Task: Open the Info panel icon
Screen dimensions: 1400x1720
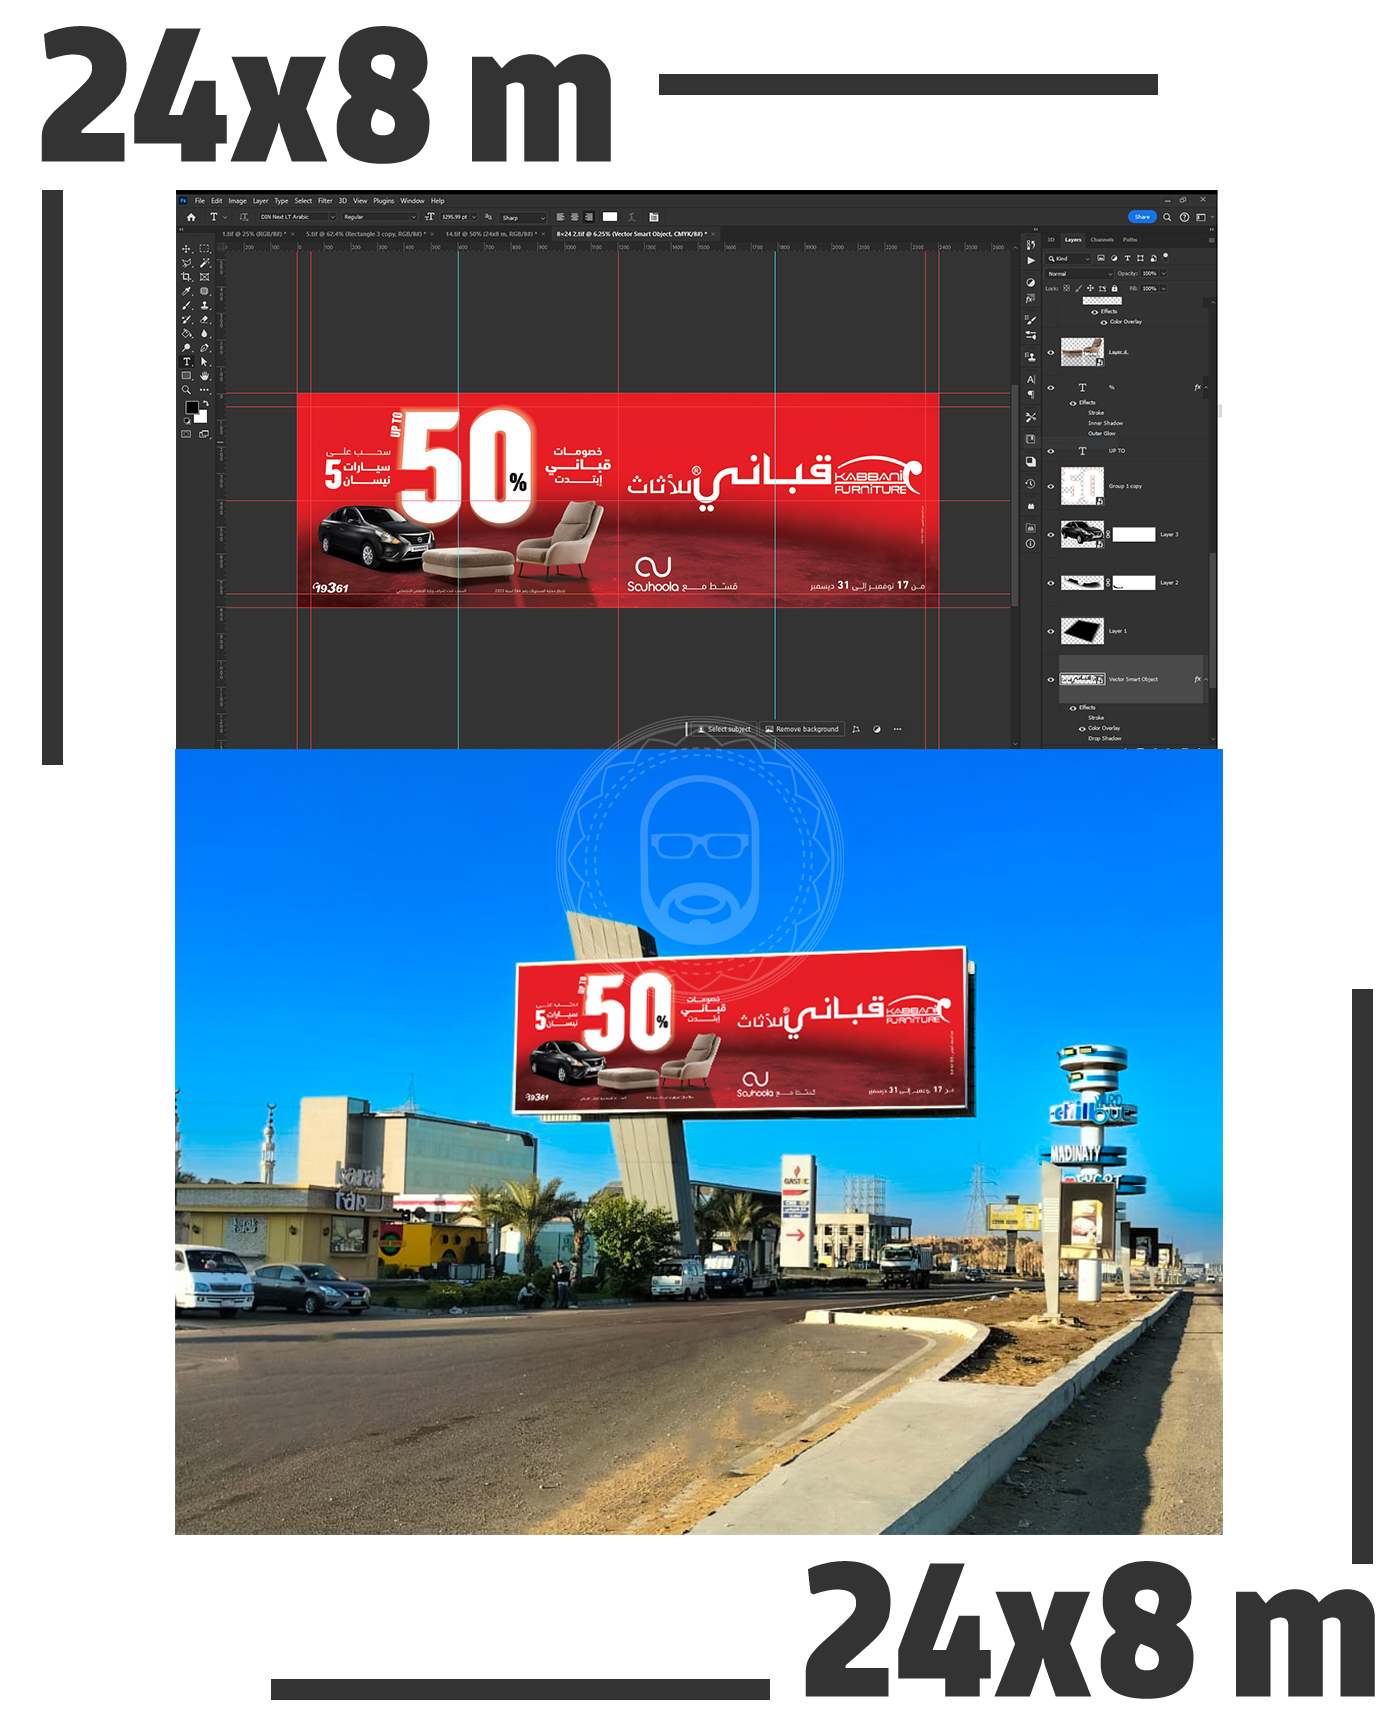Action: [1030, 544]
